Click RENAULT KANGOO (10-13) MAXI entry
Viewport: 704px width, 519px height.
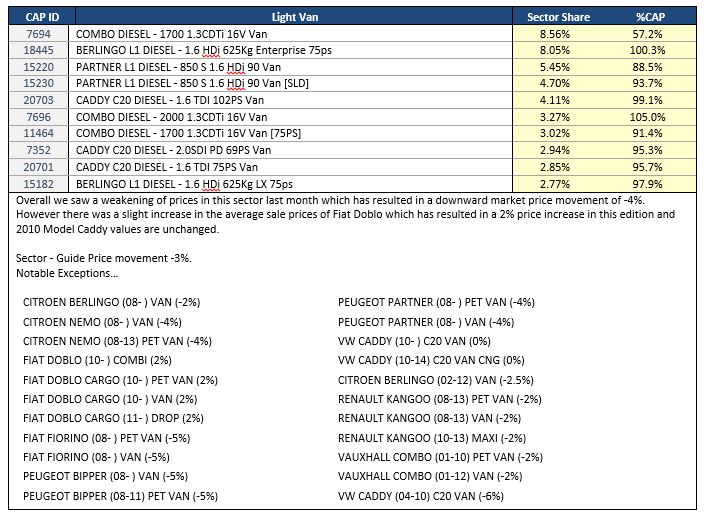[432, 438]
